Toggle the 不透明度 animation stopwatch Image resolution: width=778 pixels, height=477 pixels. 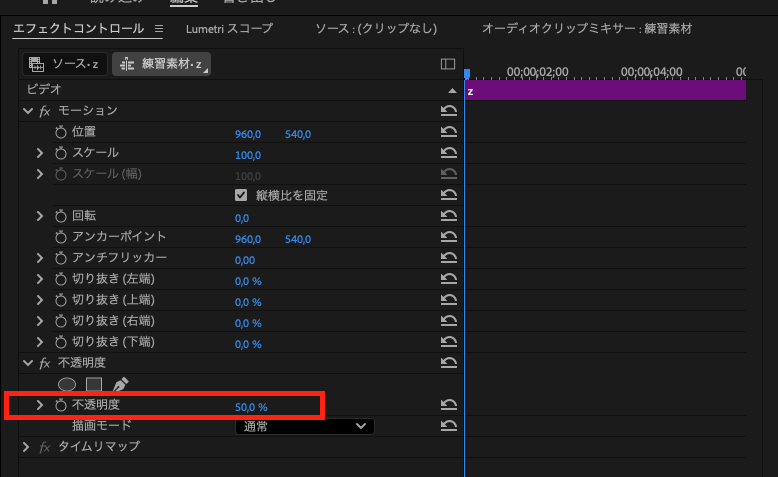tap(61, 406)
